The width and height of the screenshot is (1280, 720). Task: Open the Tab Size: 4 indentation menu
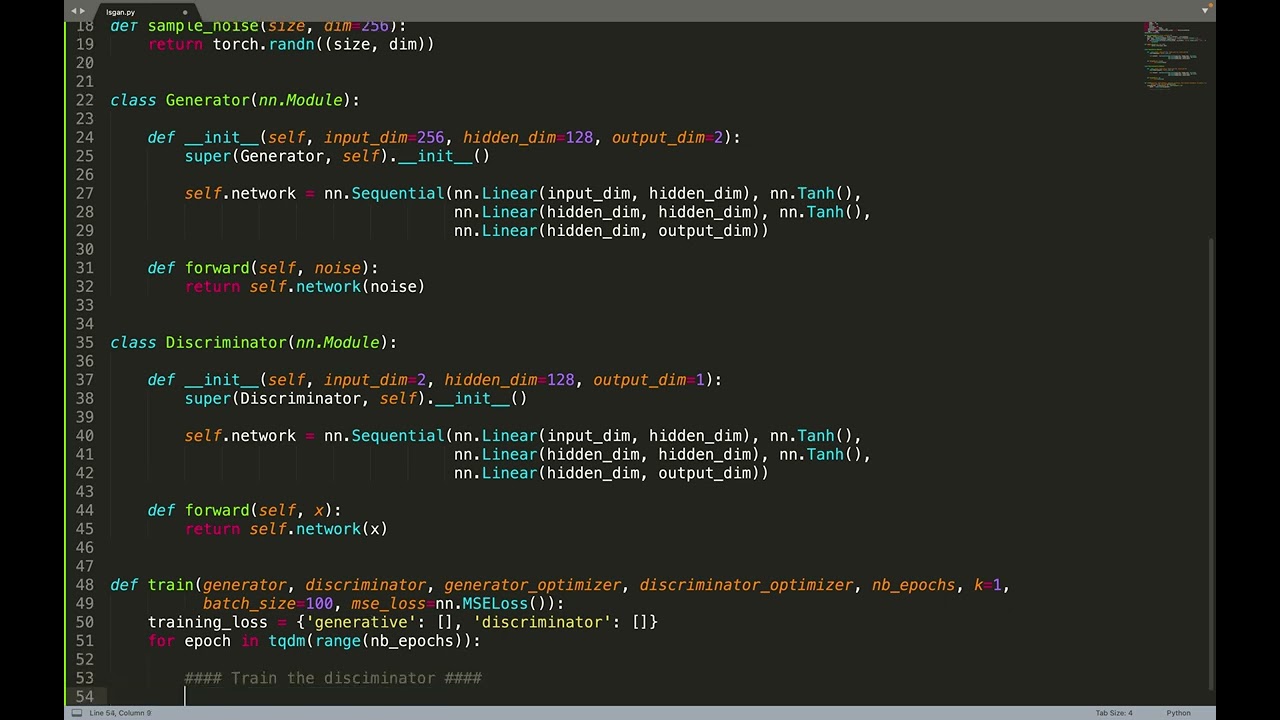point(1114,713)
